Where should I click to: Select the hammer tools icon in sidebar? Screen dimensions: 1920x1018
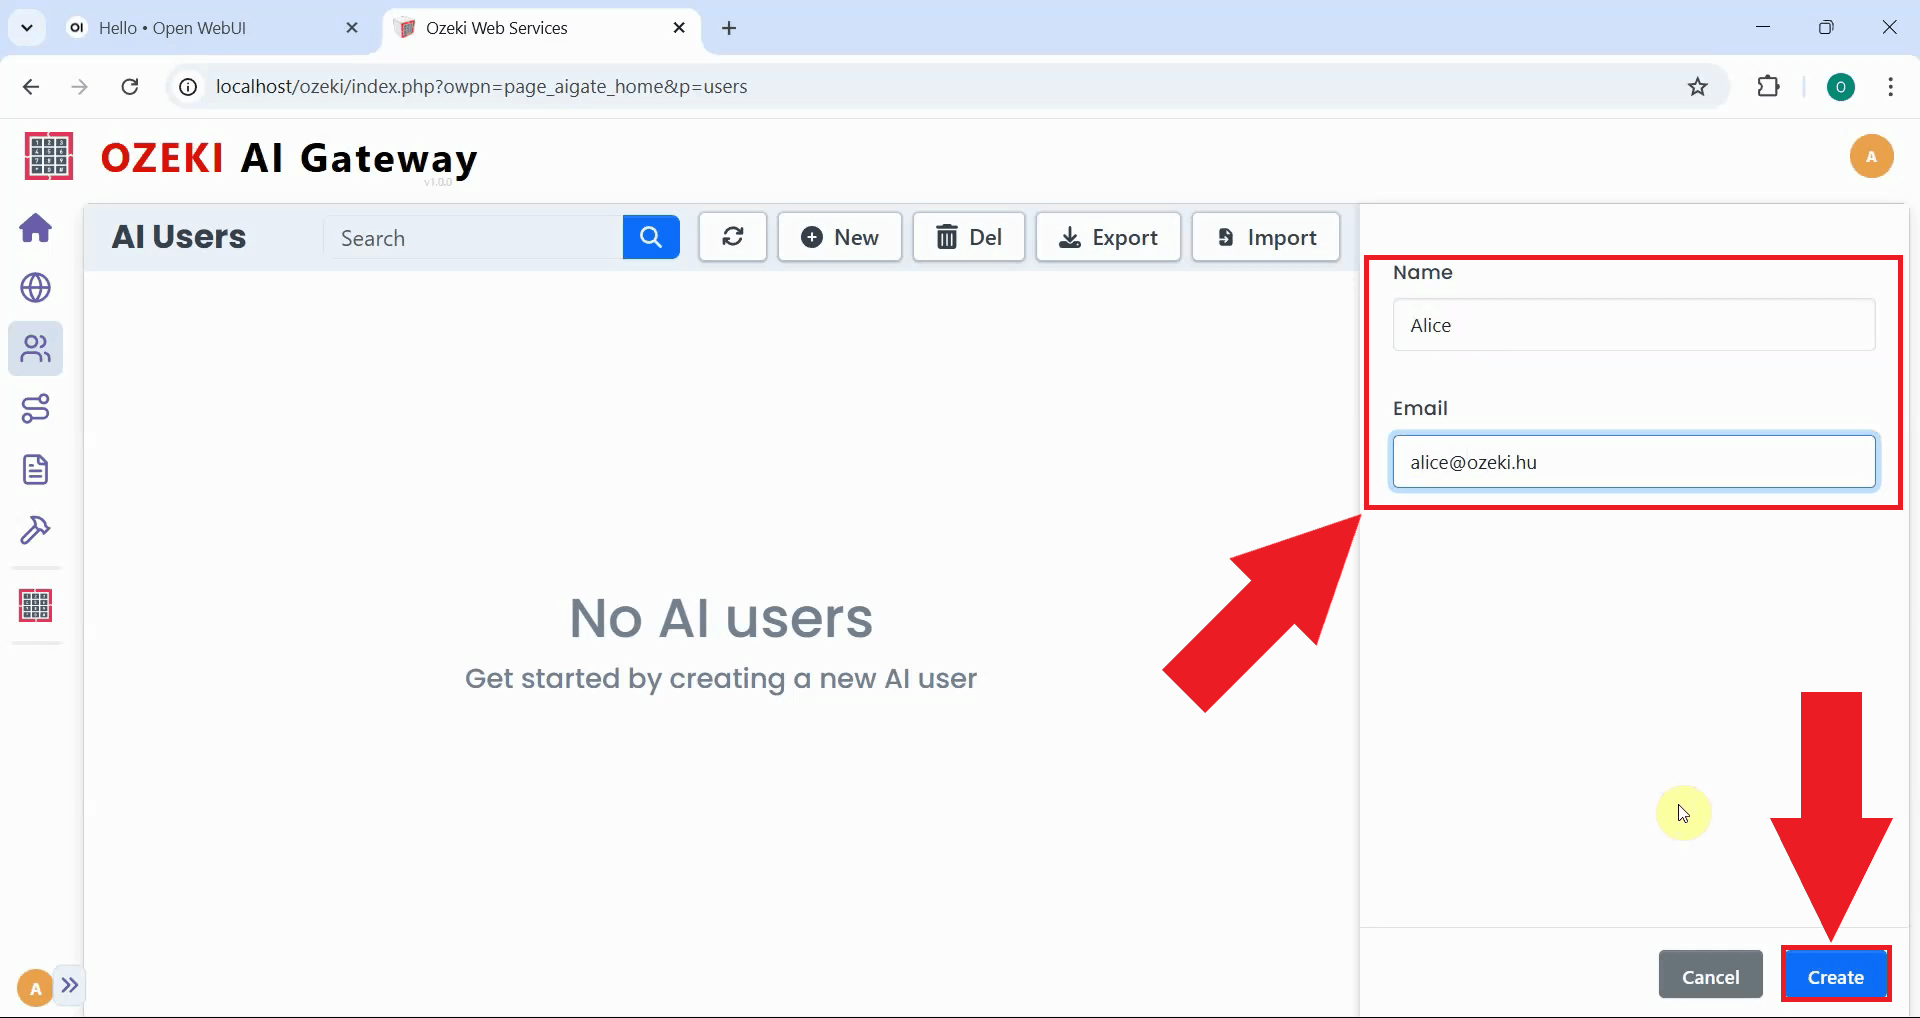point(36,530)
